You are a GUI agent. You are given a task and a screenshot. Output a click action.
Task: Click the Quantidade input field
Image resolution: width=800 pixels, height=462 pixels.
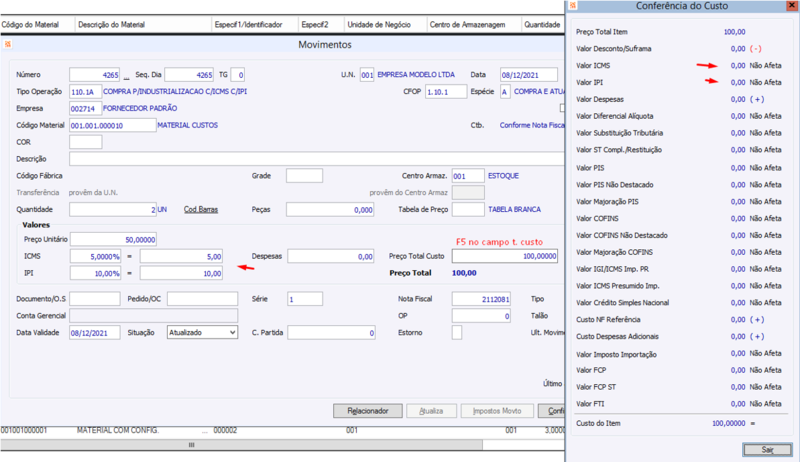113,210
